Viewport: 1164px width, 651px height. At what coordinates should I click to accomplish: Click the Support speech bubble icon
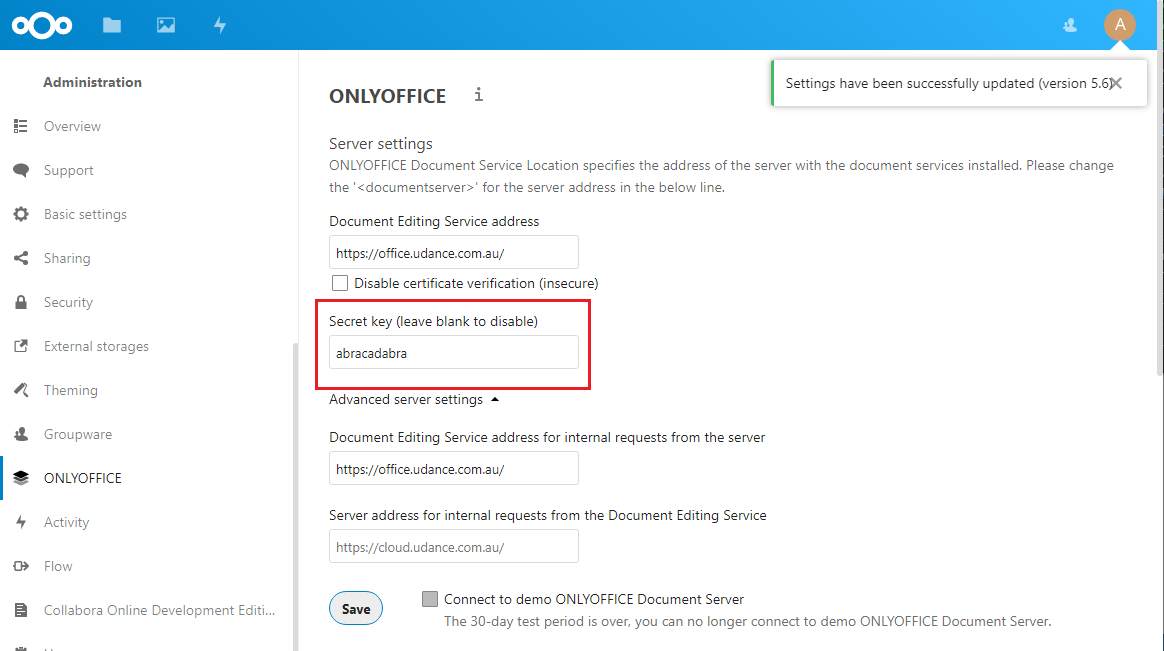point(21,170)
